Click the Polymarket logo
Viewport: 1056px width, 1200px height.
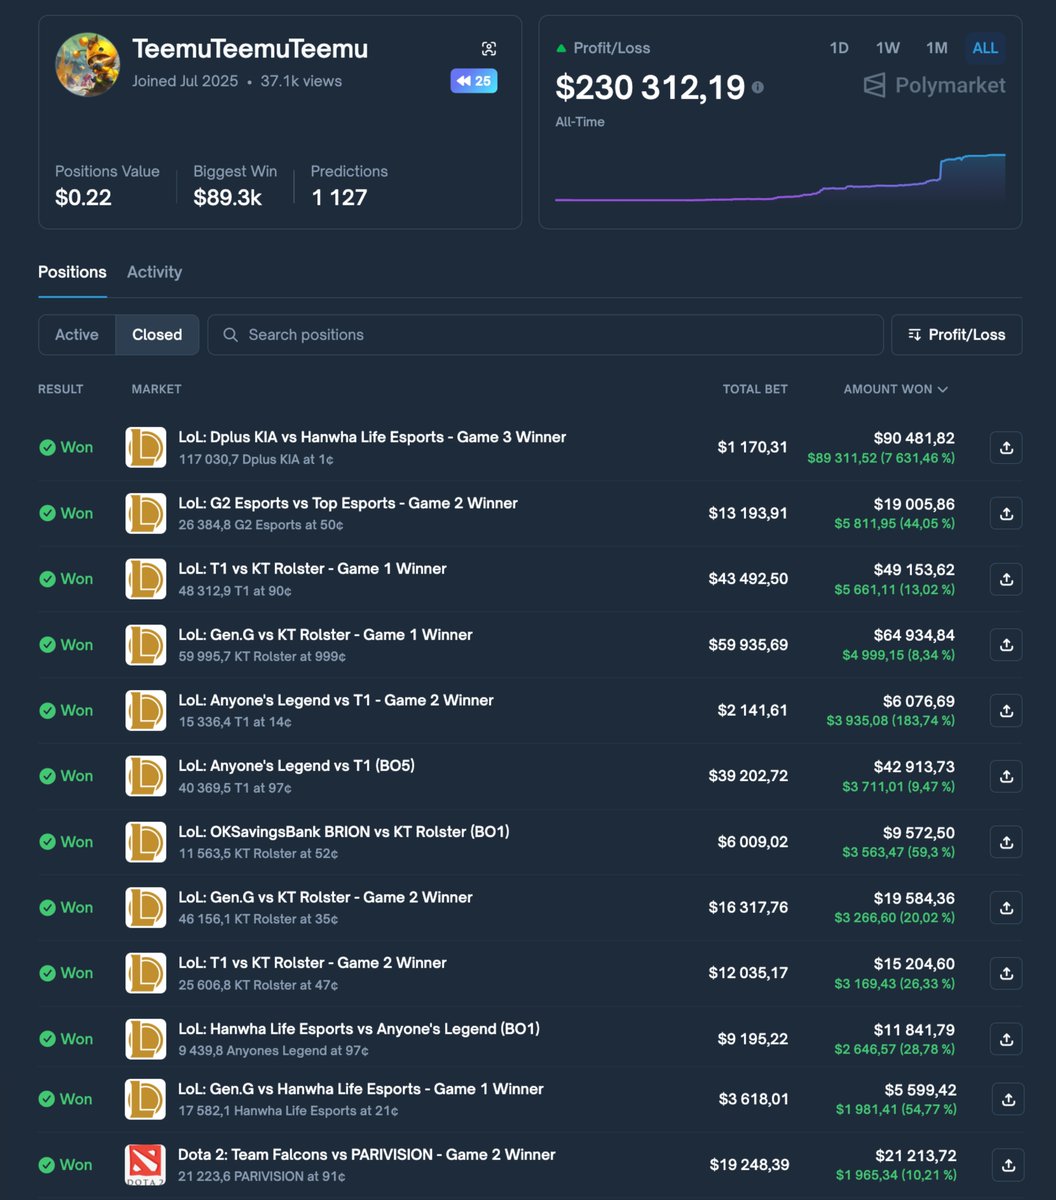pos(935,85)
